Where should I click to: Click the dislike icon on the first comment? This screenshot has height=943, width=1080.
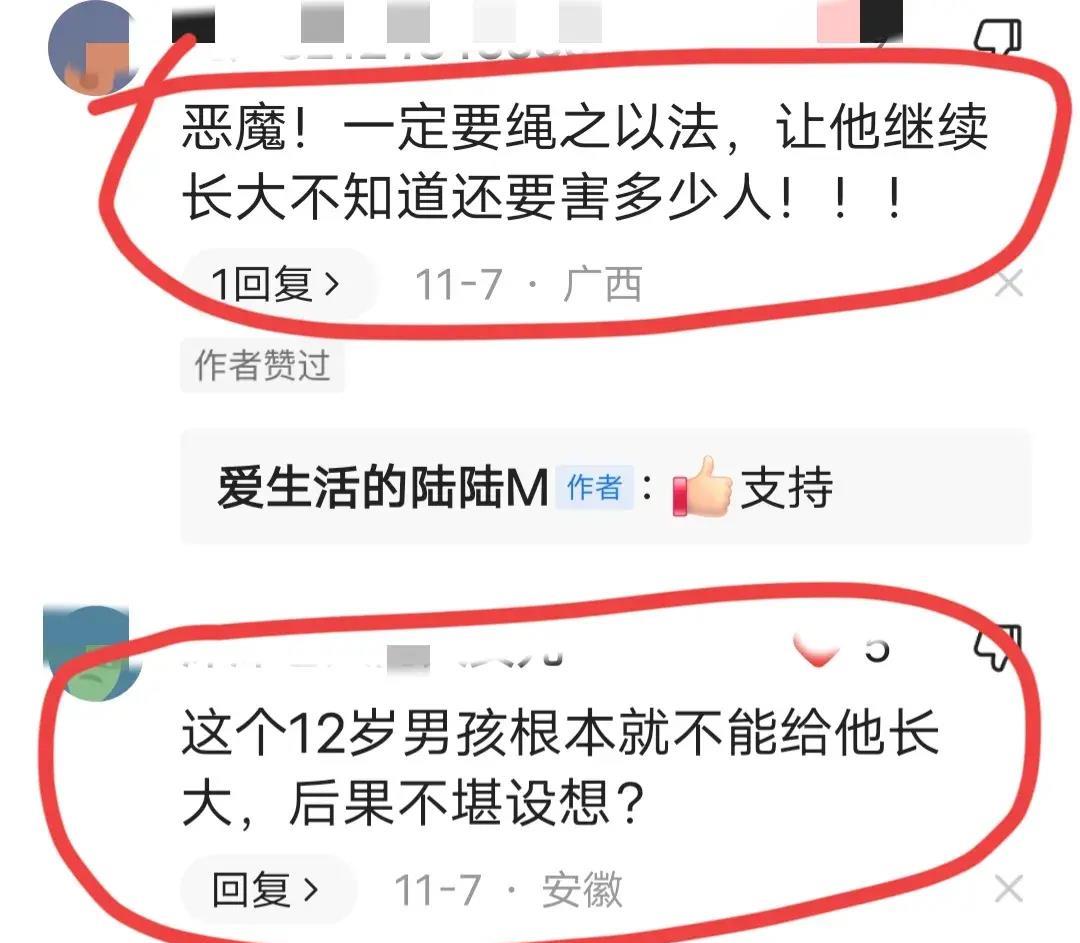(997, 36)
